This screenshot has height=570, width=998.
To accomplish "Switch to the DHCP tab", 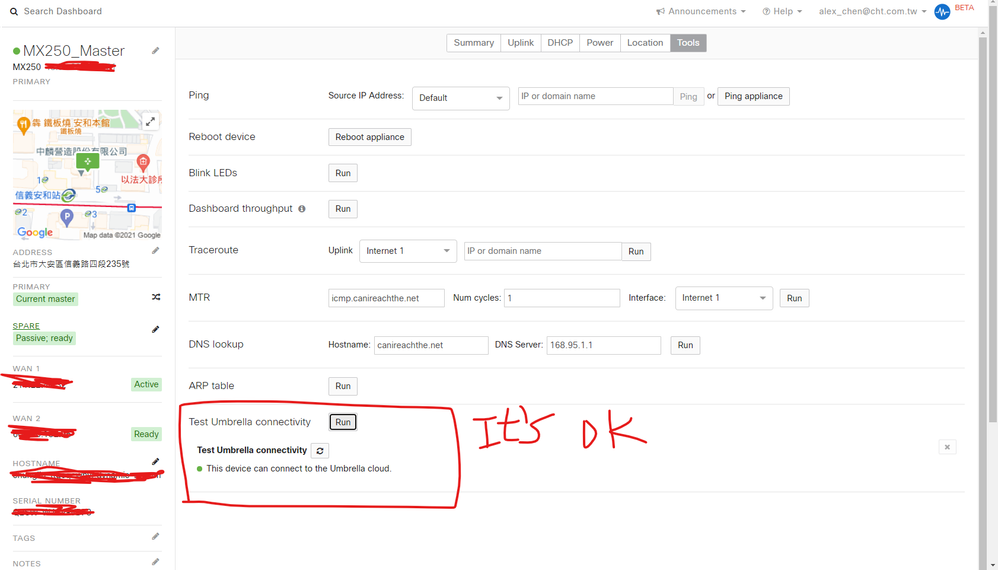I will (x=560, y=43).
